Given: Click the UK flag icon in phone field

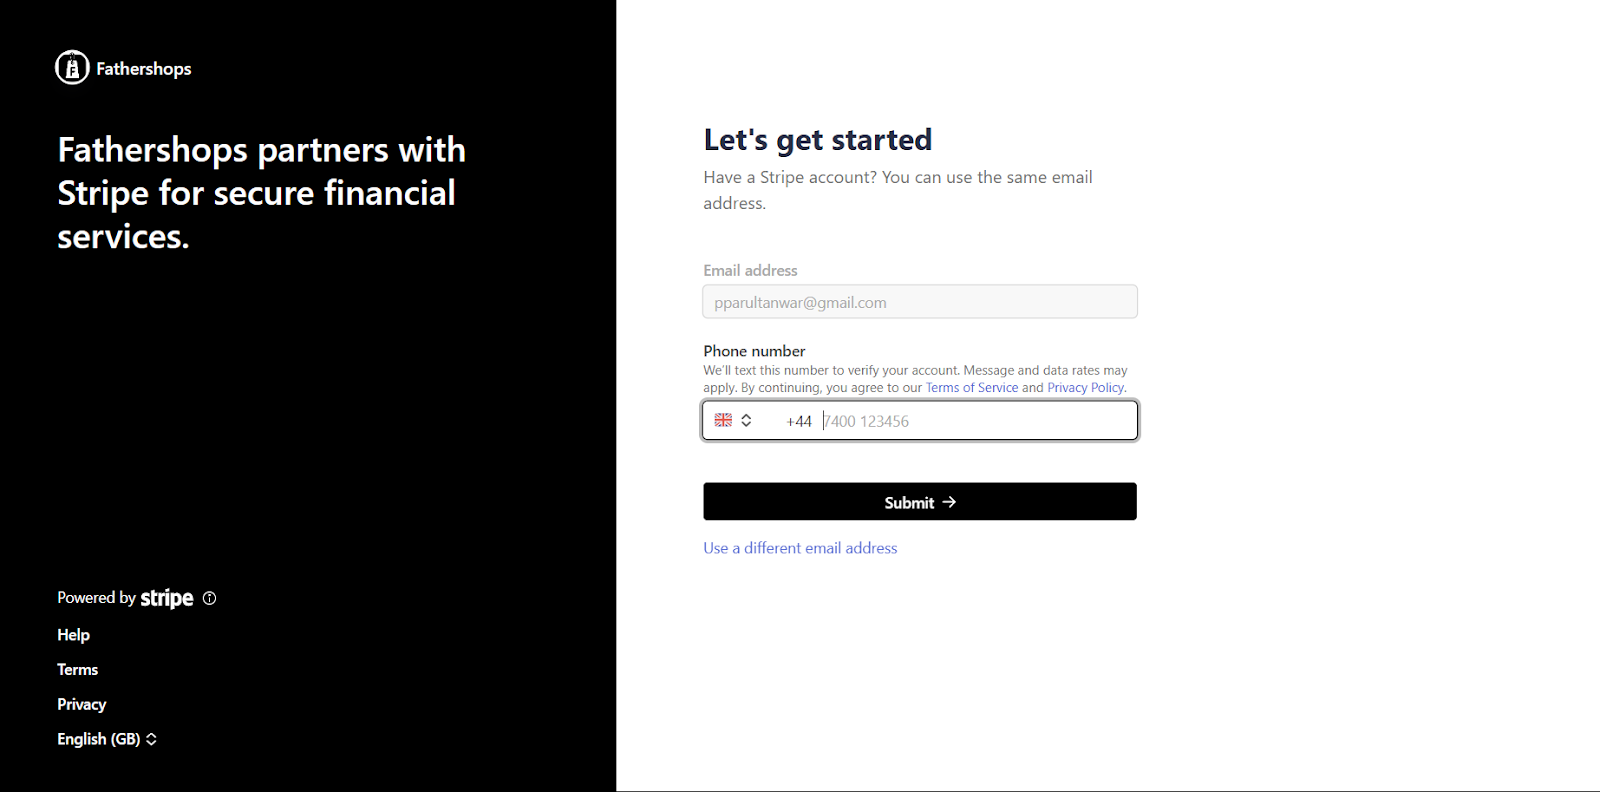Looking at the screenshot, I should [x=723, y=420].
